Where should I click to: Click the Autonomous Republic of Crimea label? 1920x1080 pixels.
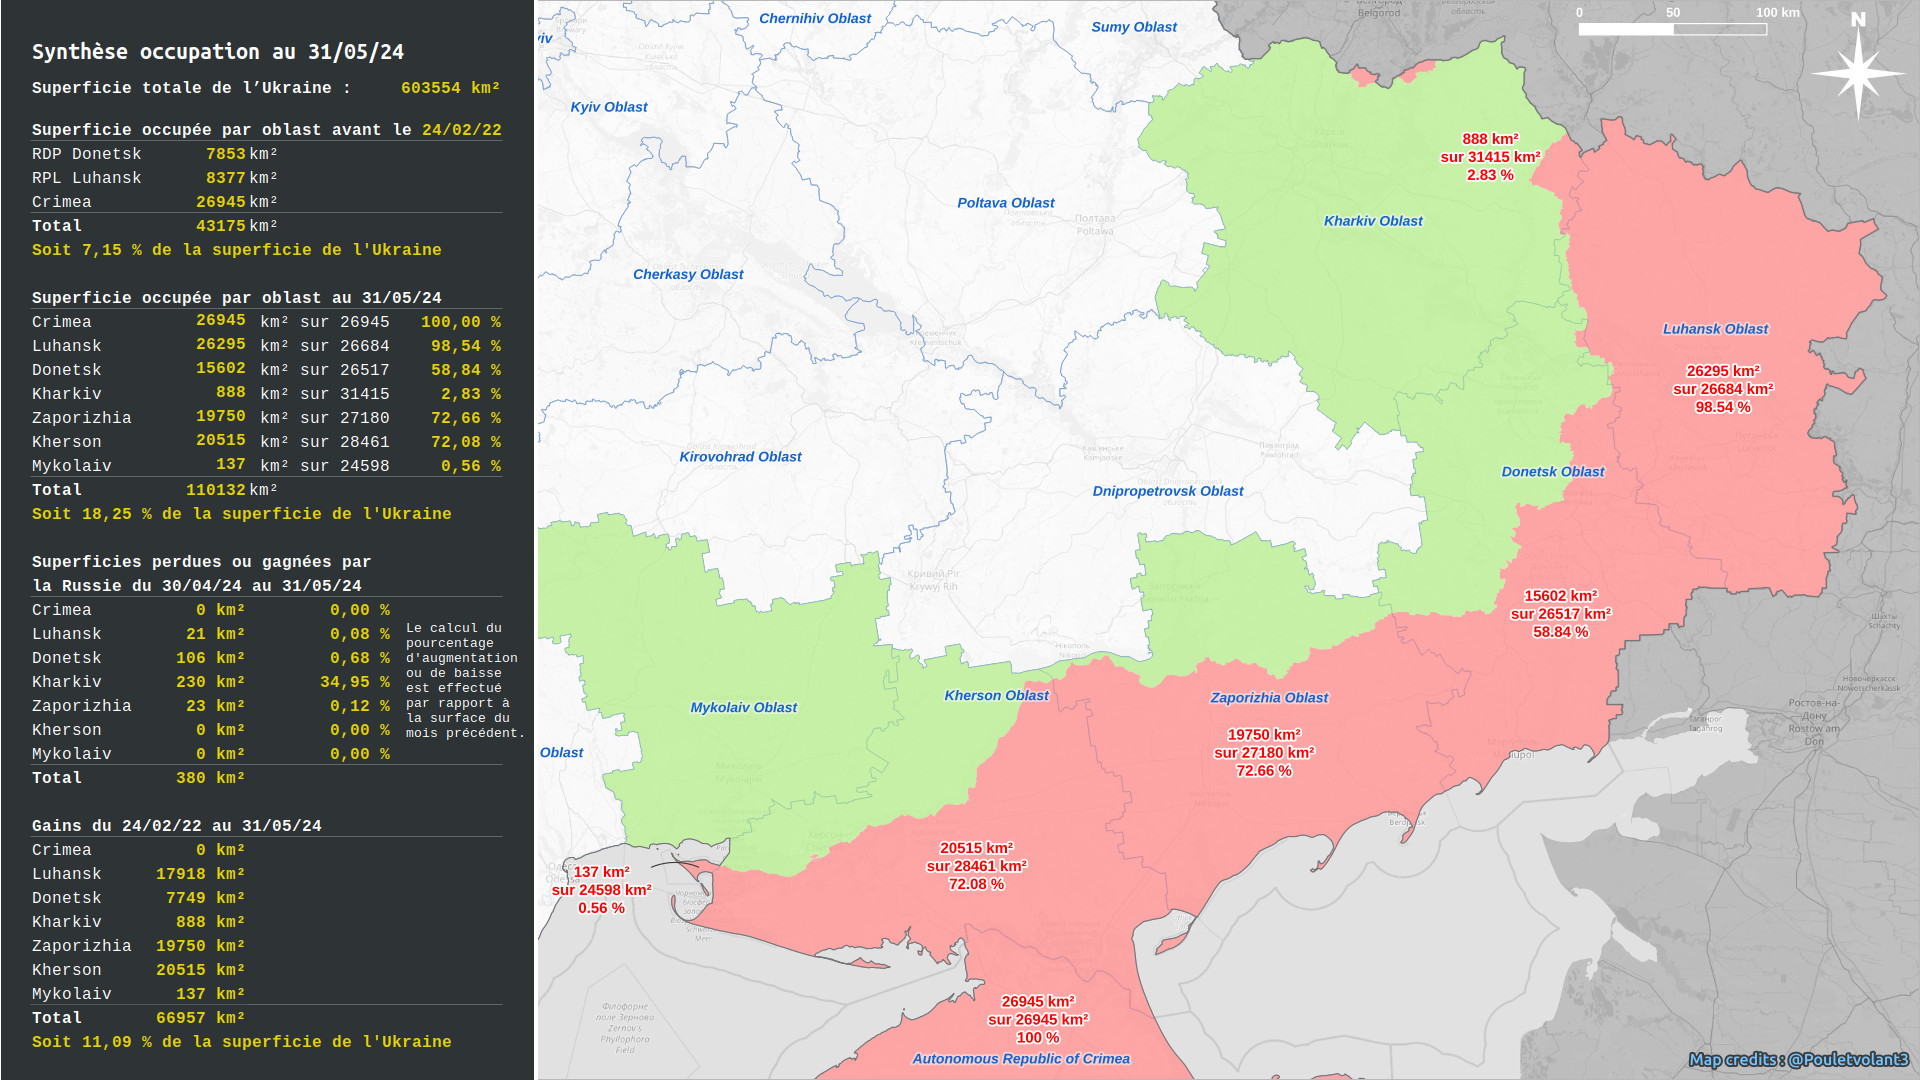click(1020, 1059)
